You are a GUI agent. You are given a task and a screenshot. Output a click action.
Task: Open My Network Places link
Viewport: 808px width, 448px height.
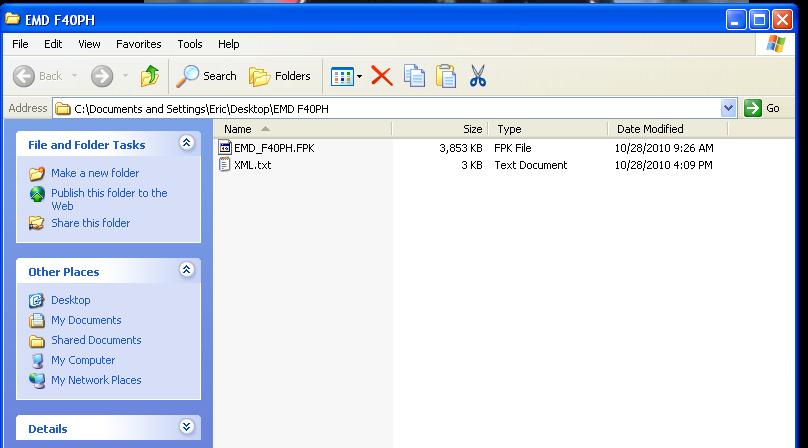click(96, 380)
